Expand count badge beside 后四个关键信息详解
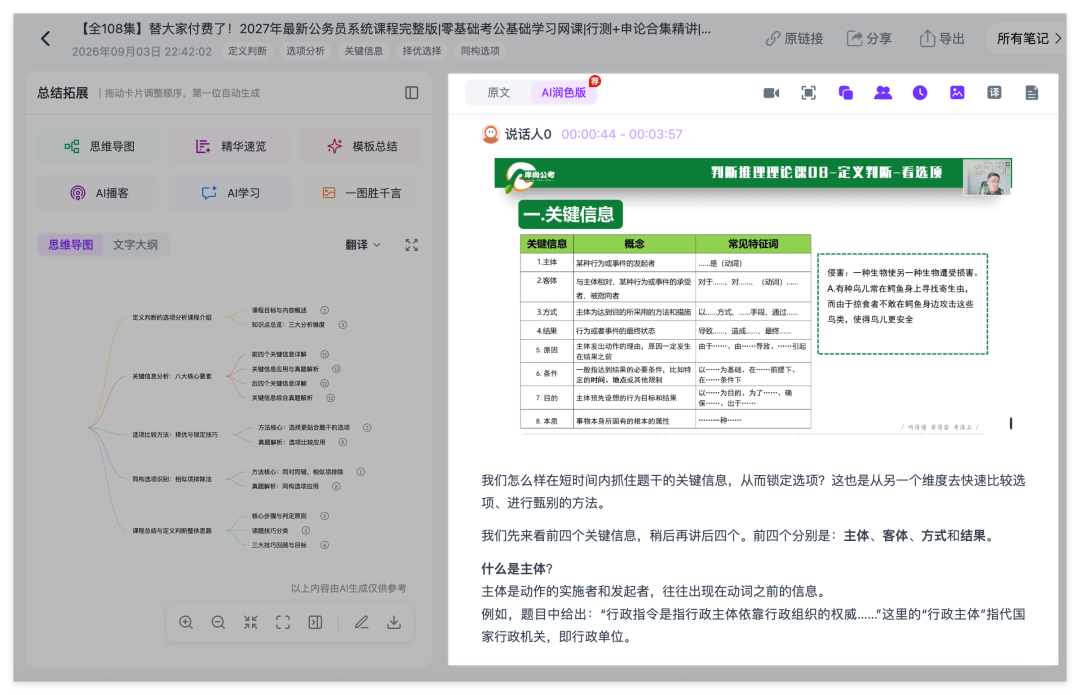The width and height of the screenshot is (1080, 695). coord(324,384)
